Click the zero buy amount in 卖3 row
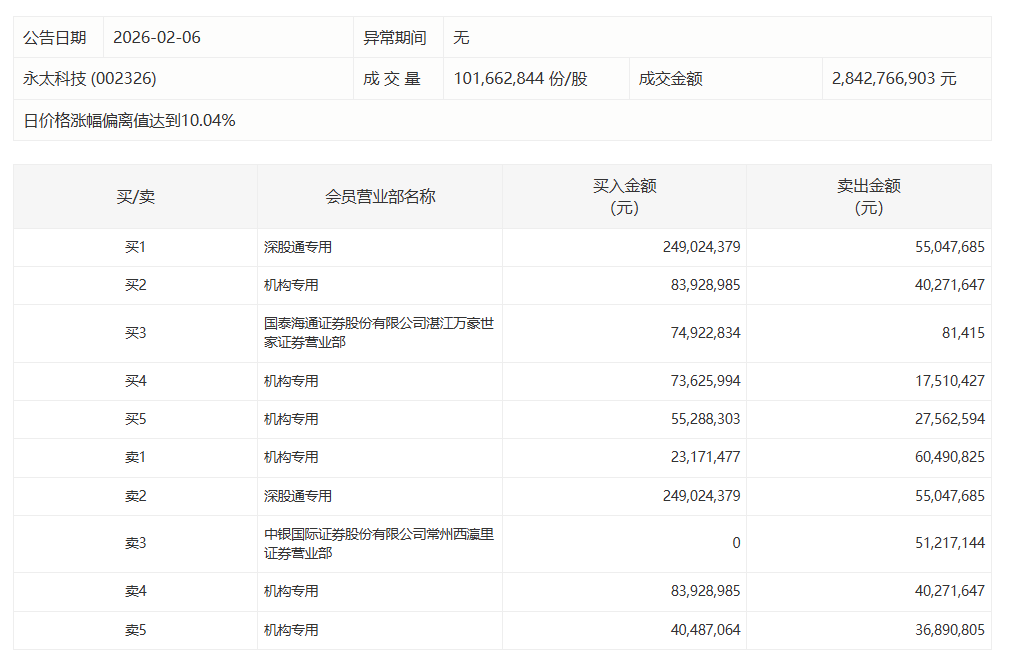The width and height of the screenshot is (1009, 665). click(x=736, y=543)
